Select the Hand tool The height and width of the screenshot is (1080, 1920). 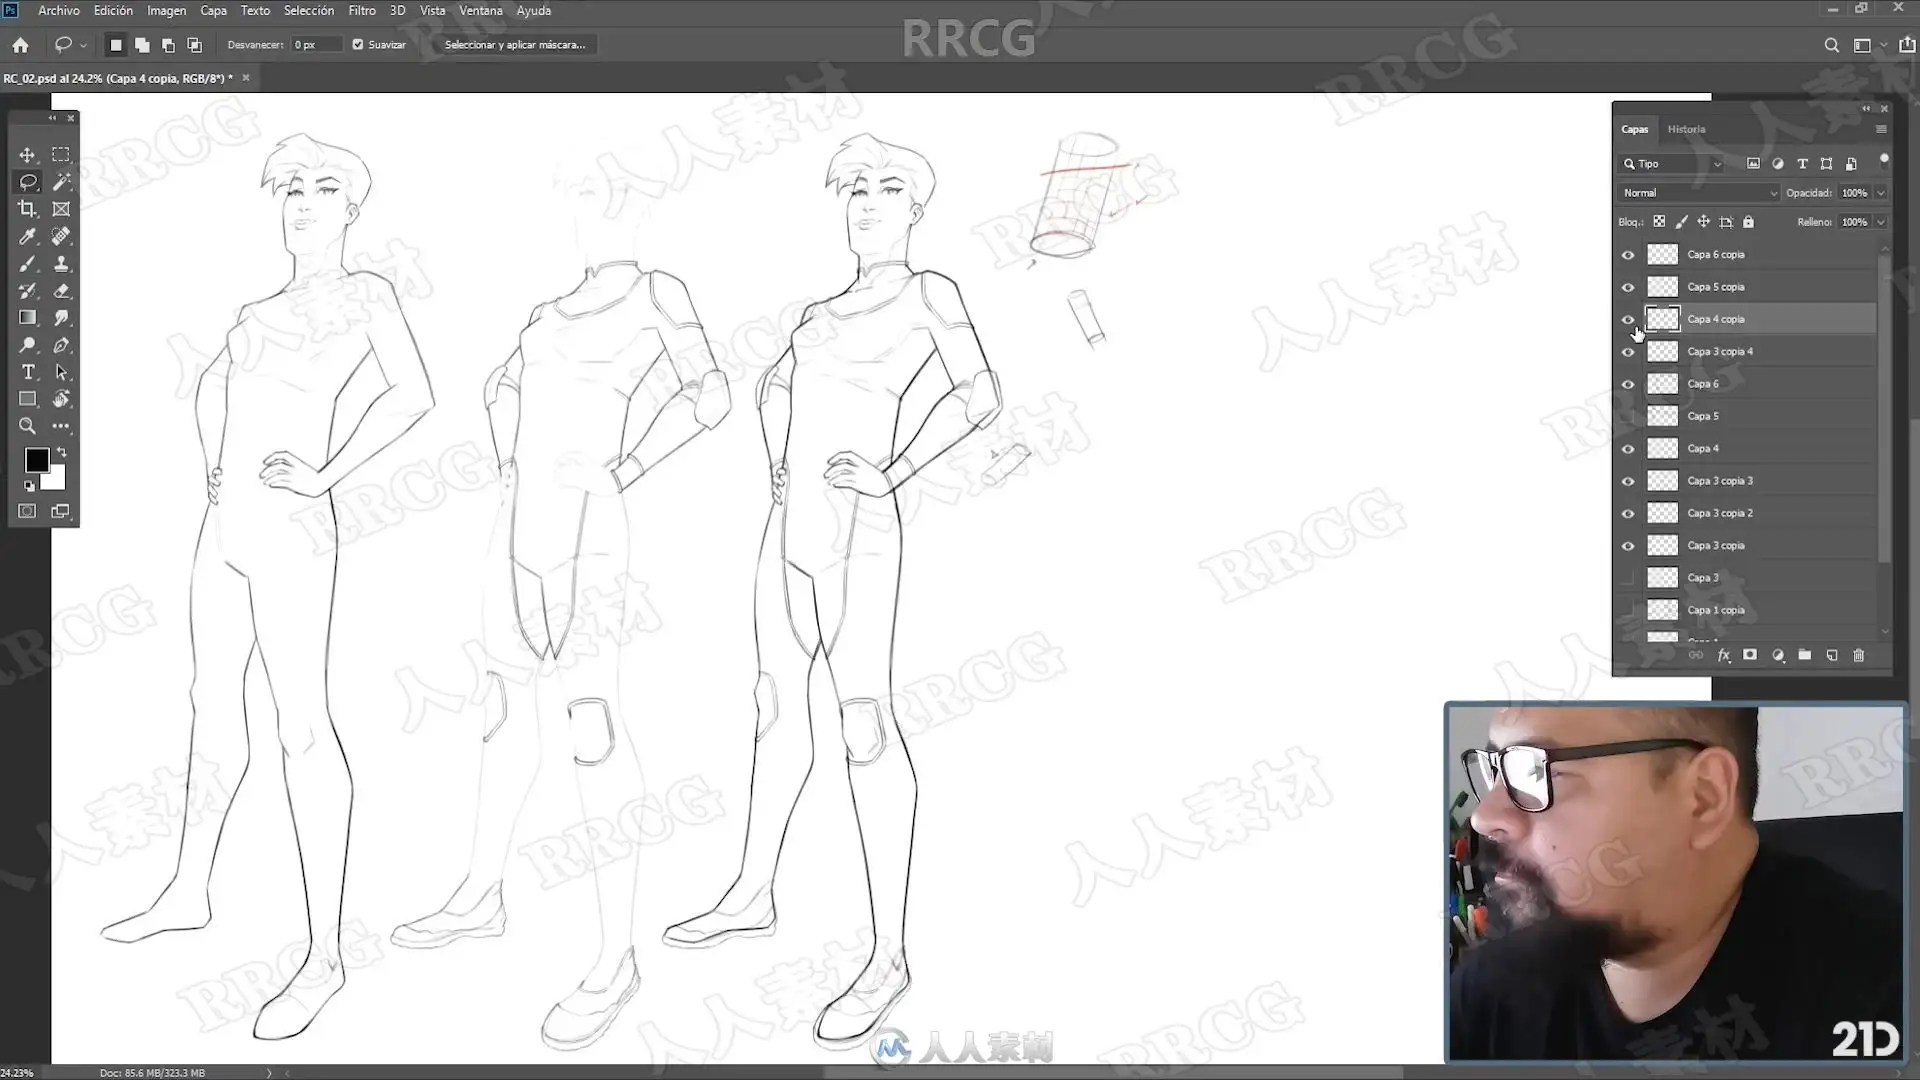(x=61, y=399)
